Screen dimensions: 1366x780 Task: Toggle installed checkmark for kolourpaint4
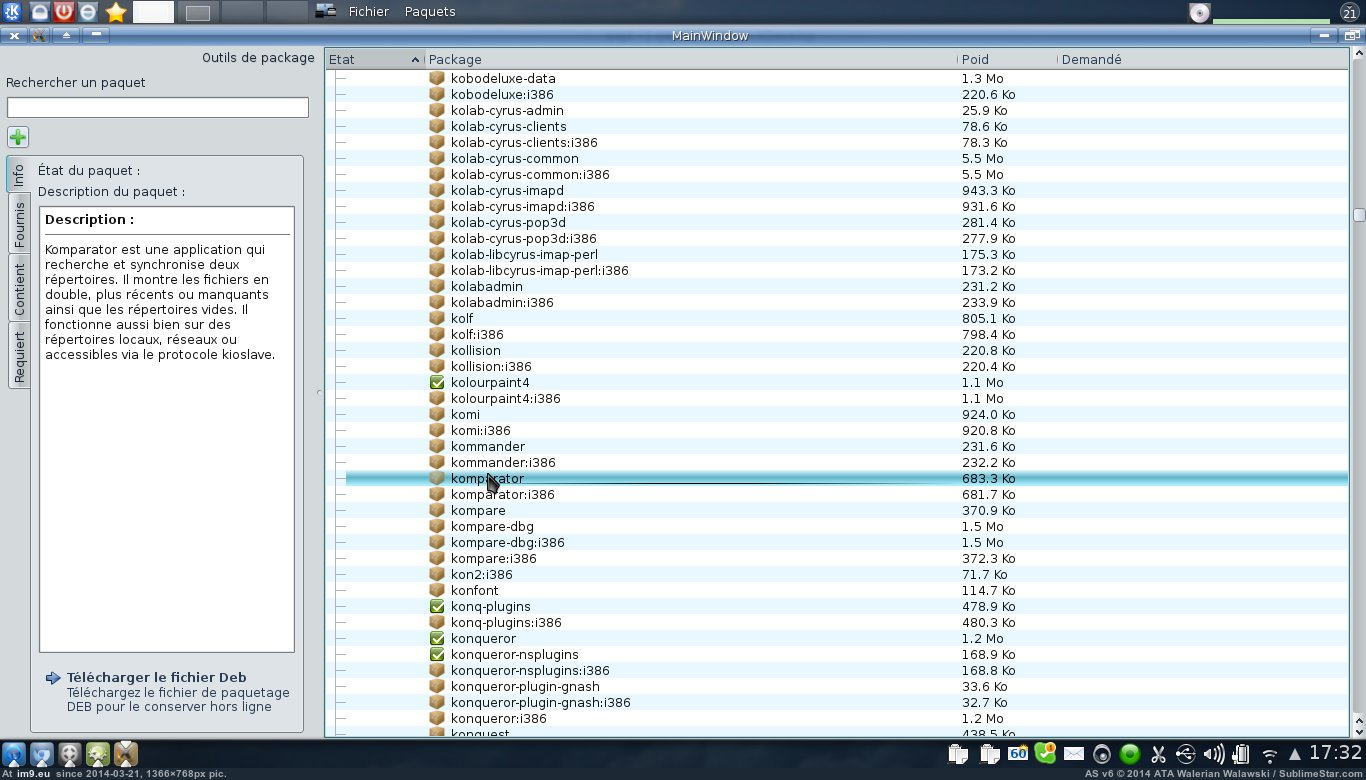(x=437, y=382)
